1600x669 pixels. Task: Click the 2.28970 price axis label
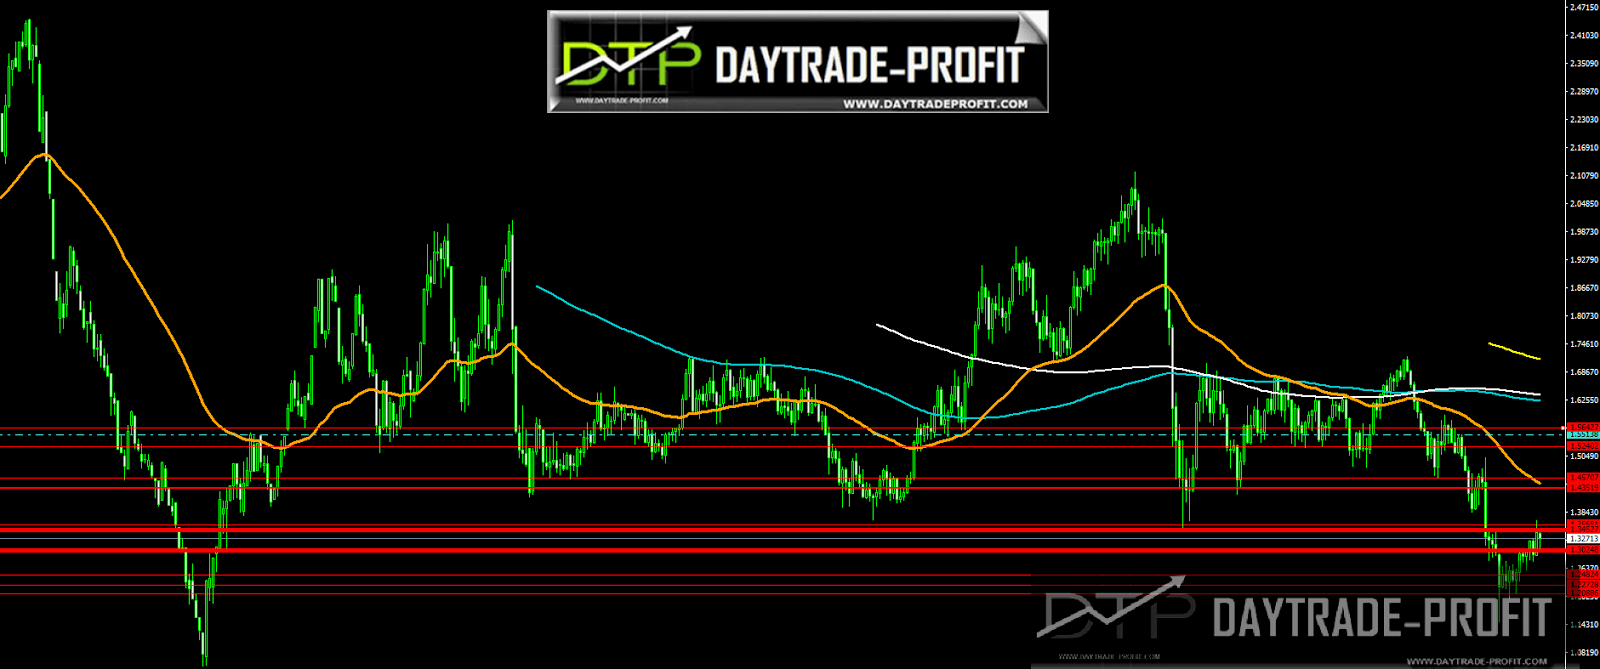[1583, 91]
